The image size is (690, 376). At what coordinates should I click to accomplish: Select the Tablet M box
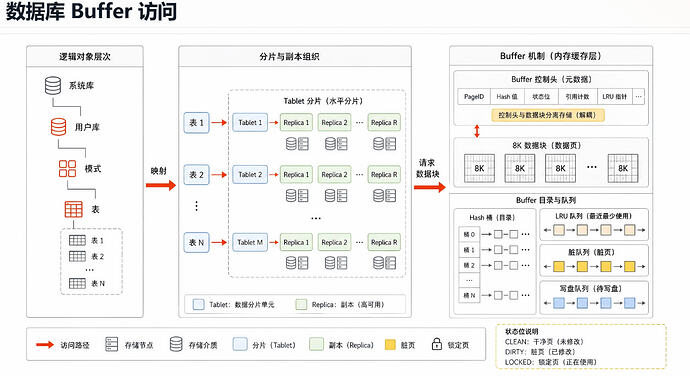click(x=250, y=242)
